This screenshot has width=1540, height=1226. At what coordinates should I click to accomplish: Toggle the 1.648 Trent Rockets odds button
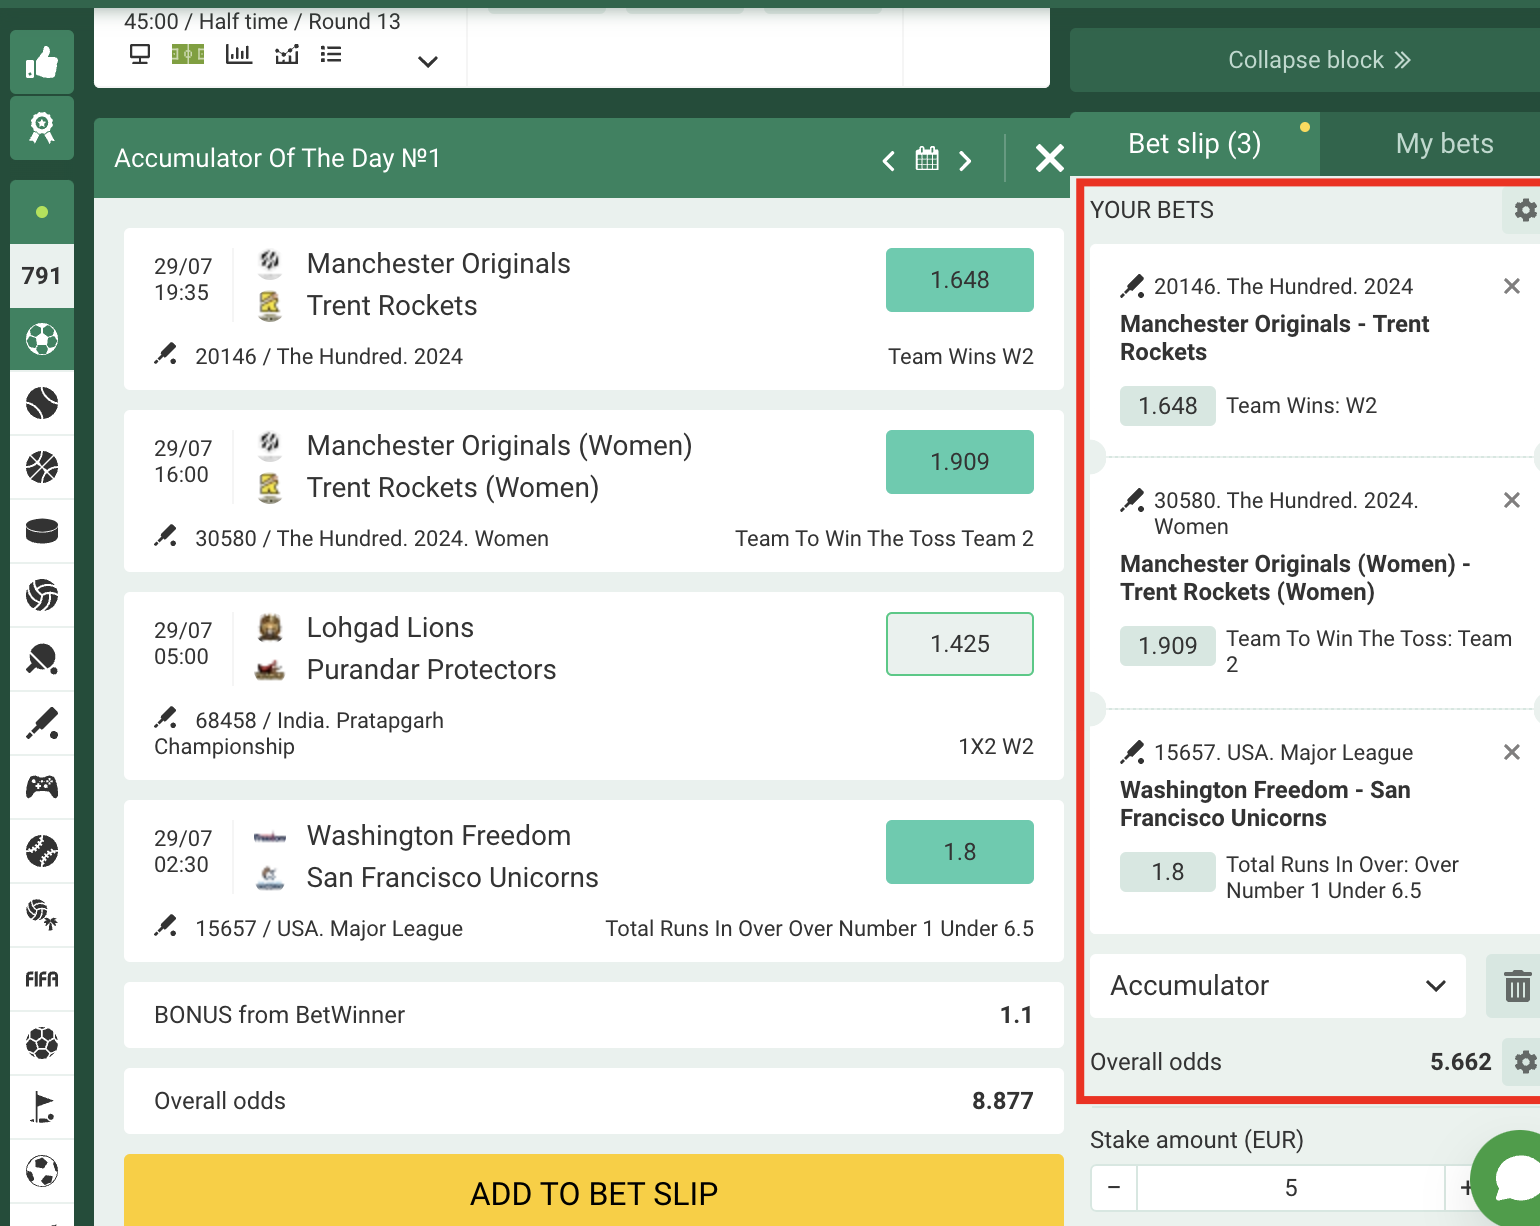click(x=959, y=280)
